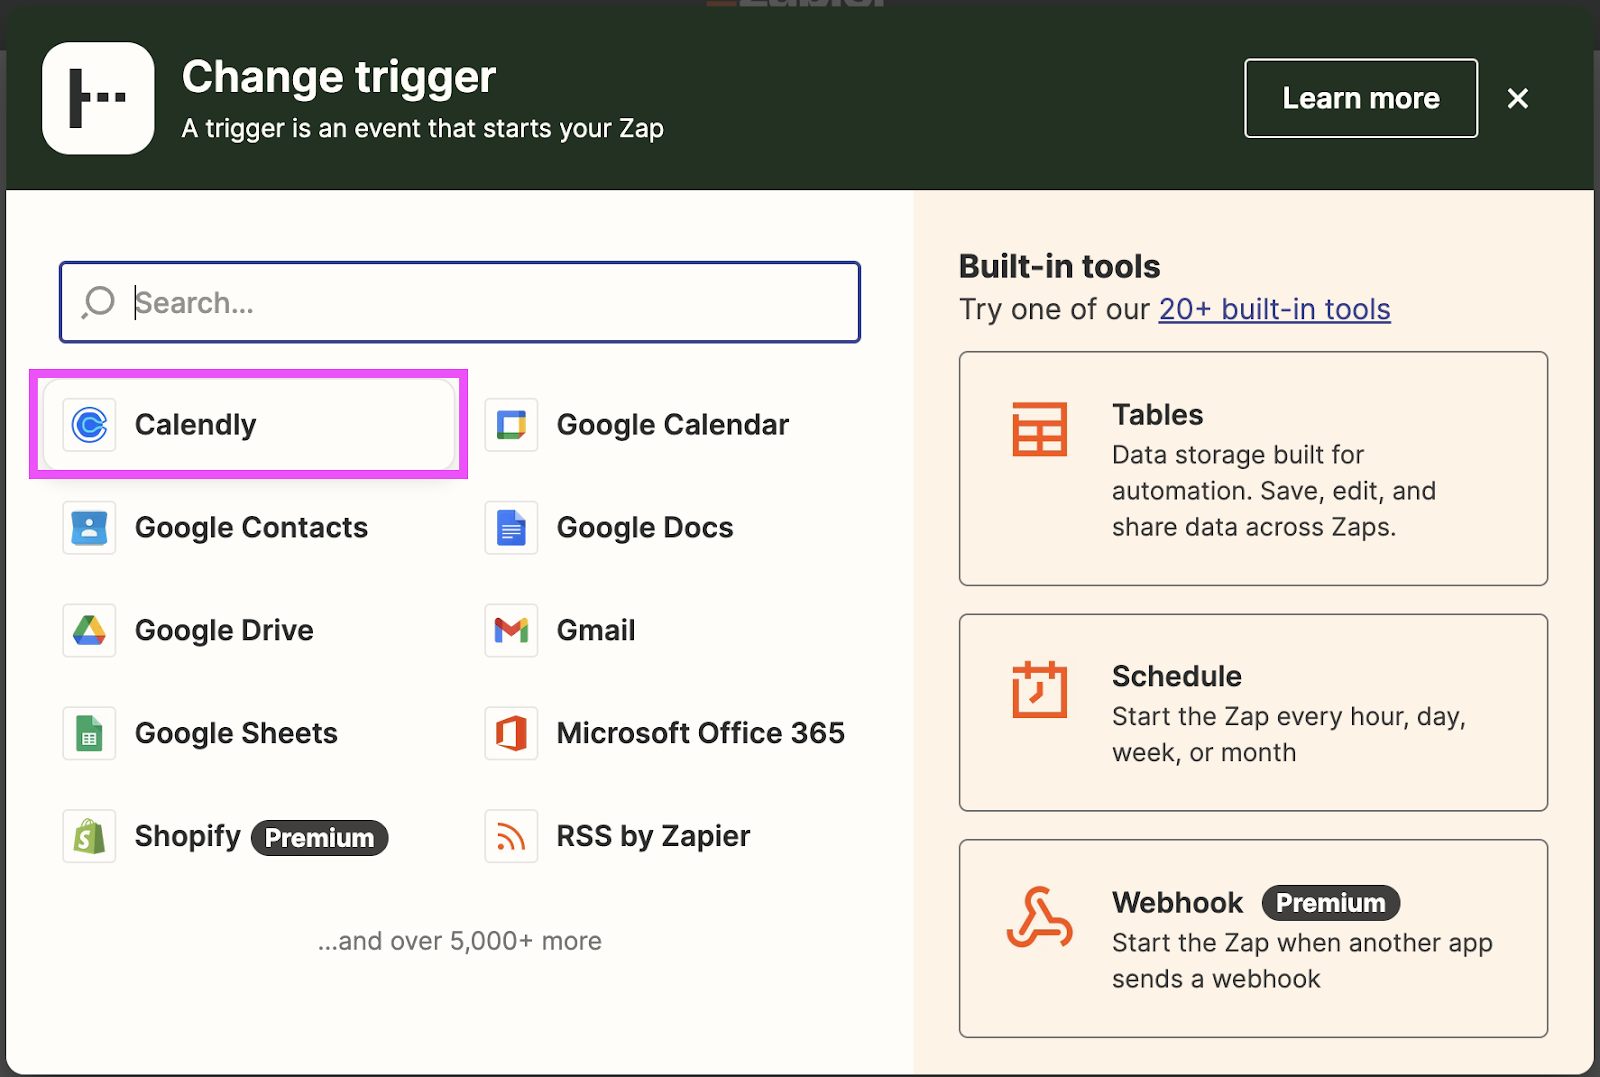Click '...and over 5,000+ more' text
The width and height of the screenshot is (1600, 1077).
[460, 941]
